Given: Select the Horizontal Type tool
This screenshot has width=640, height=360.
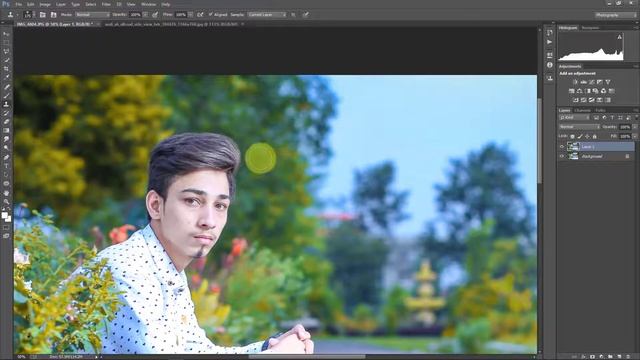Looking at the screenshot, I should click(x=6, y=166).
